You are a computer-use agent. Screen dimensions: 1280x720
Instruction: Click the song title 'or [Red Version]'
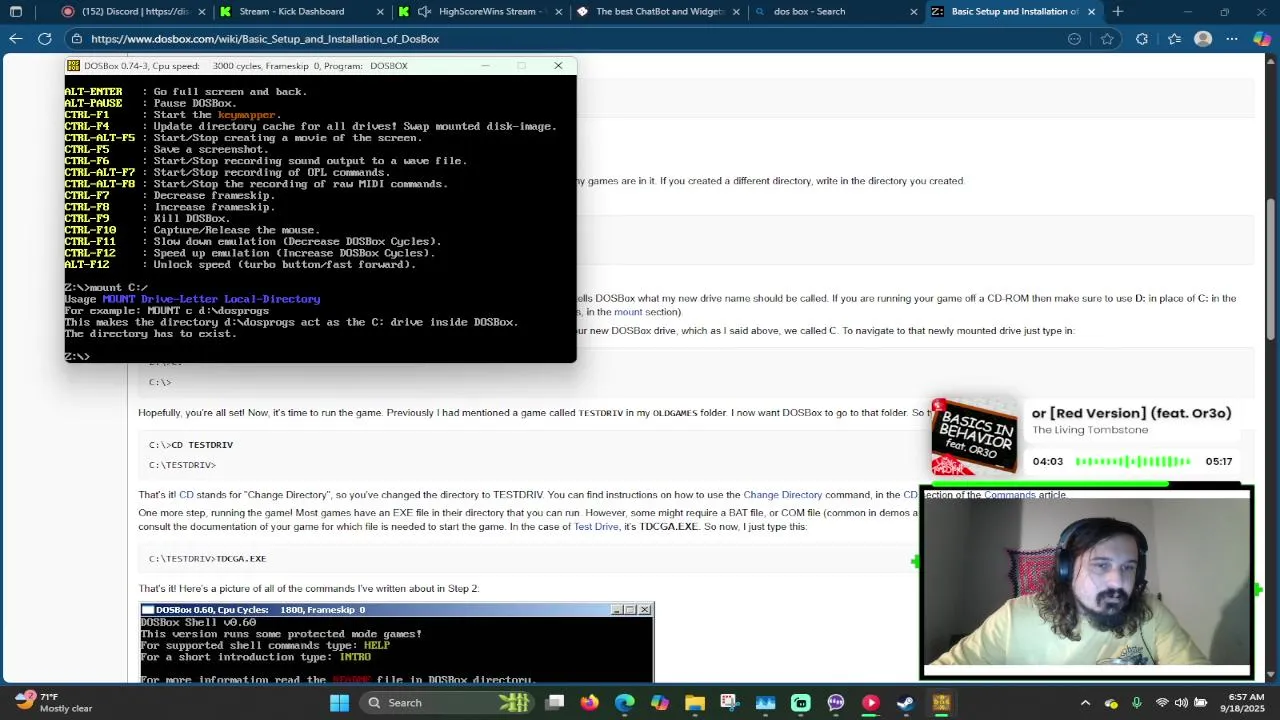click(1131, 413)
